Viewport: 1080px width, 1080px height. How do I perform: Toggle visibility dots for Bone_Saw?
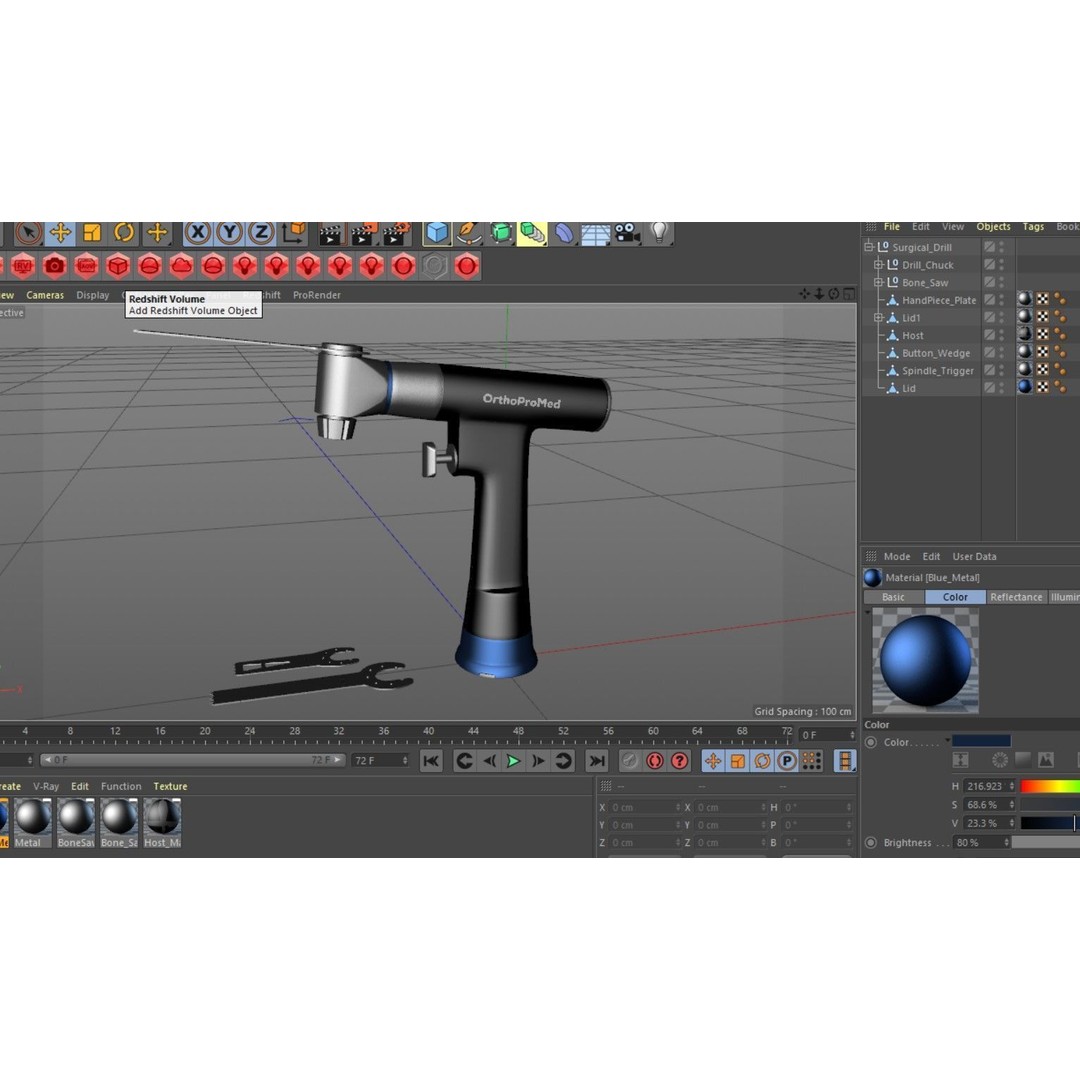point(1001,282)
